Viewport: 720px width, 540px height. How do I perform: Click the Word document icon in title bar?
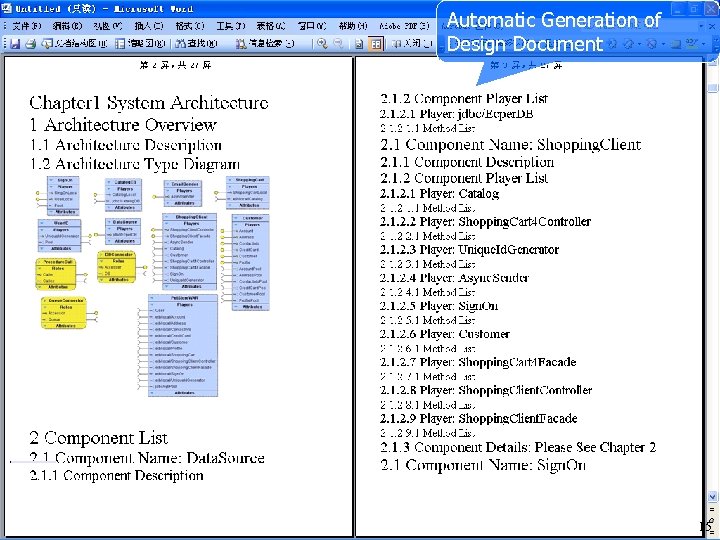point(6,8)
